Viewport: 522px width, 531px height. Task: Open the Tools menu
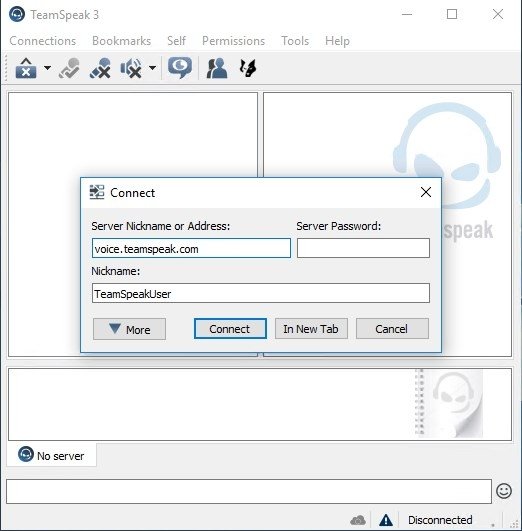point(295,41)
